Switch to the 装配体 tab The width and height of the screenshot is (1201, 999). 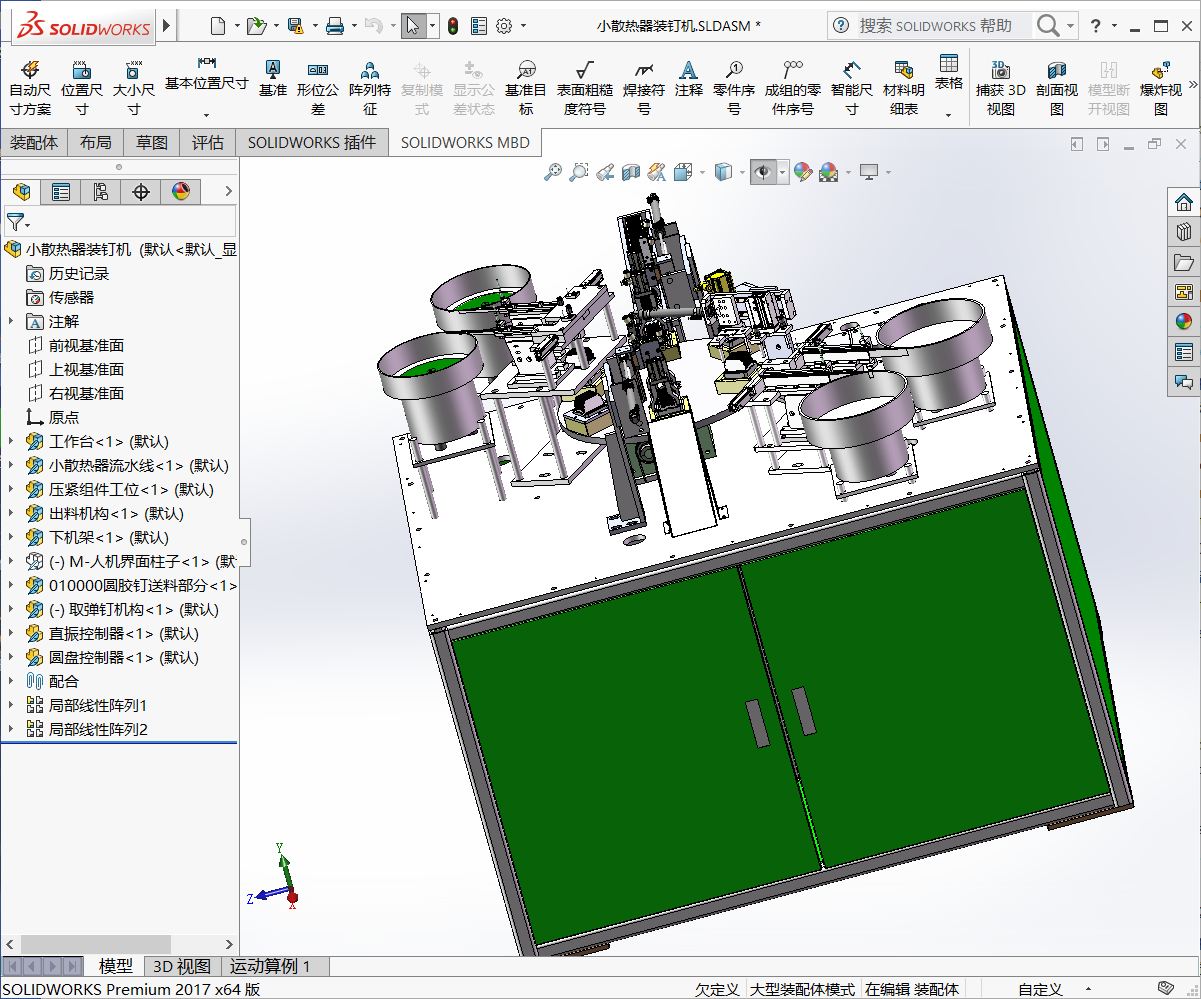click(34, 143)
